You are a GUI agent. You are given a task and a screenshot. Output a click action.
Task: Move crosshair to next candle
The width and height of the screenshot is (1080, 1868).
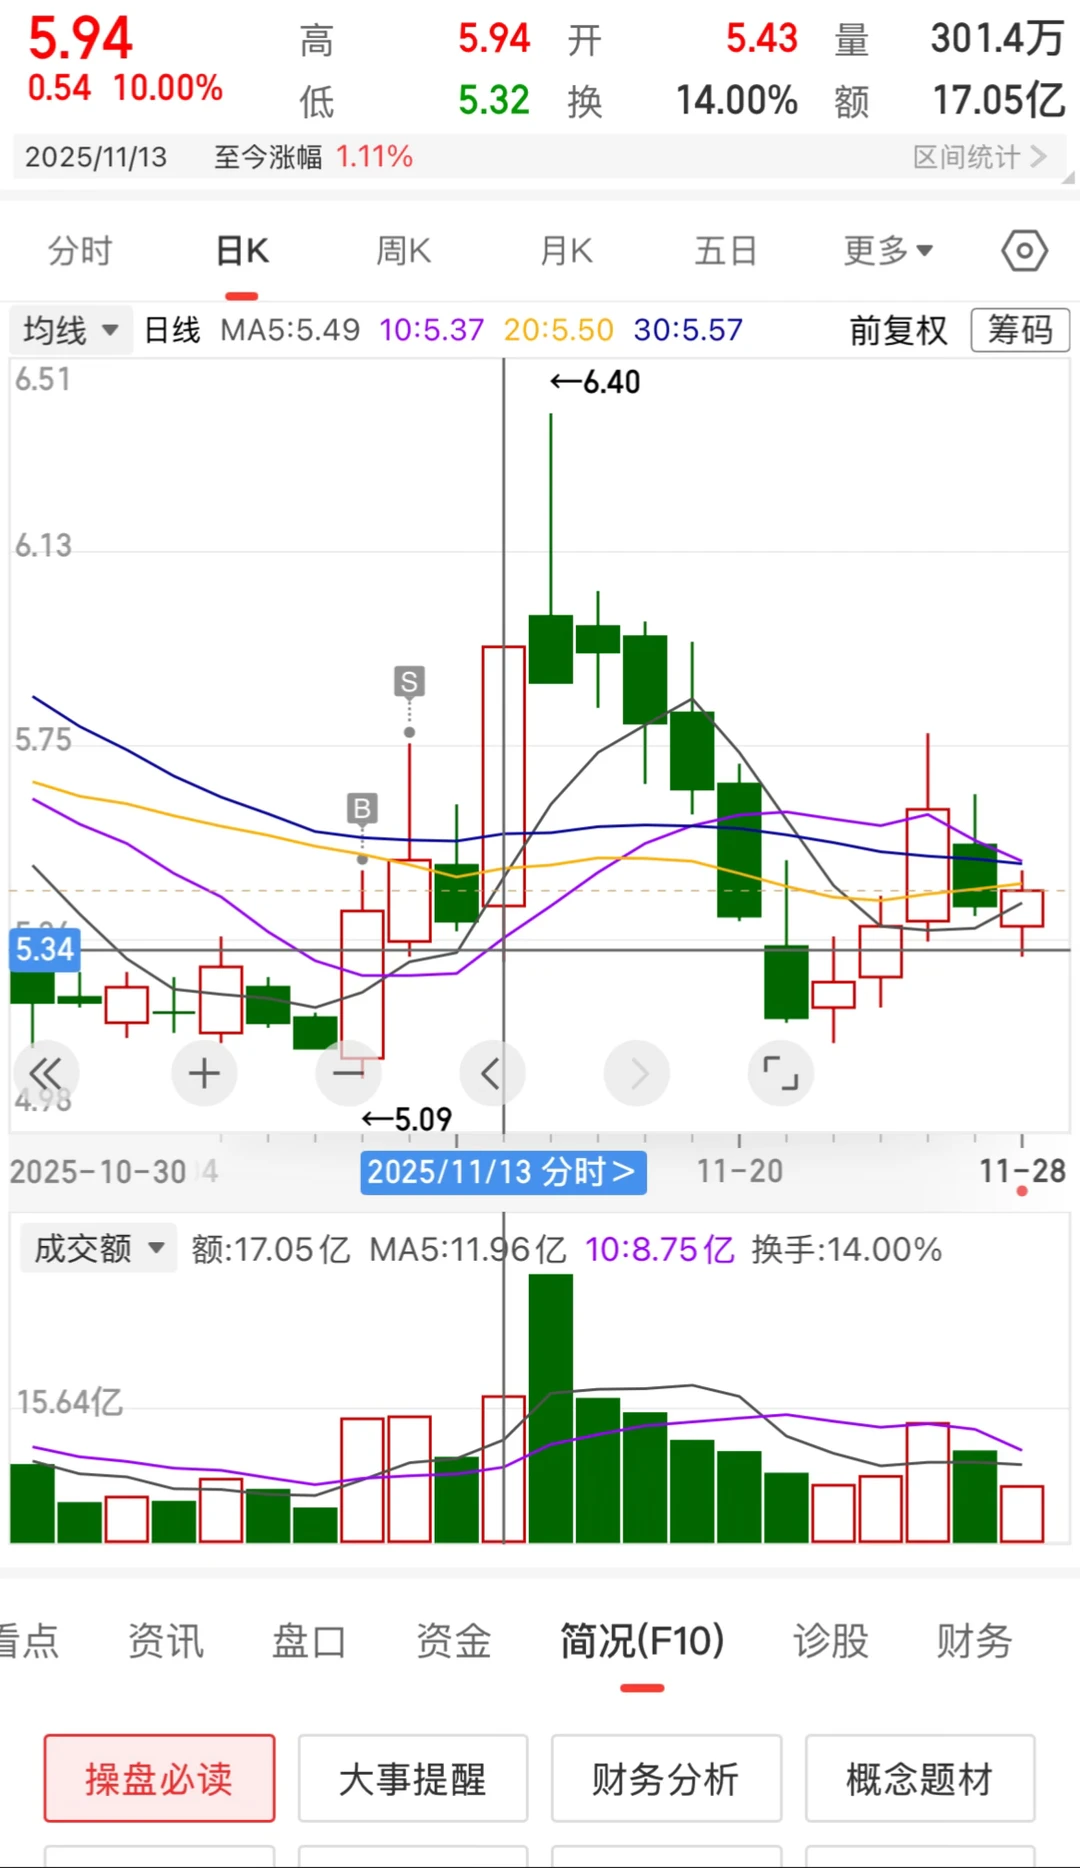coord(636,1073)
